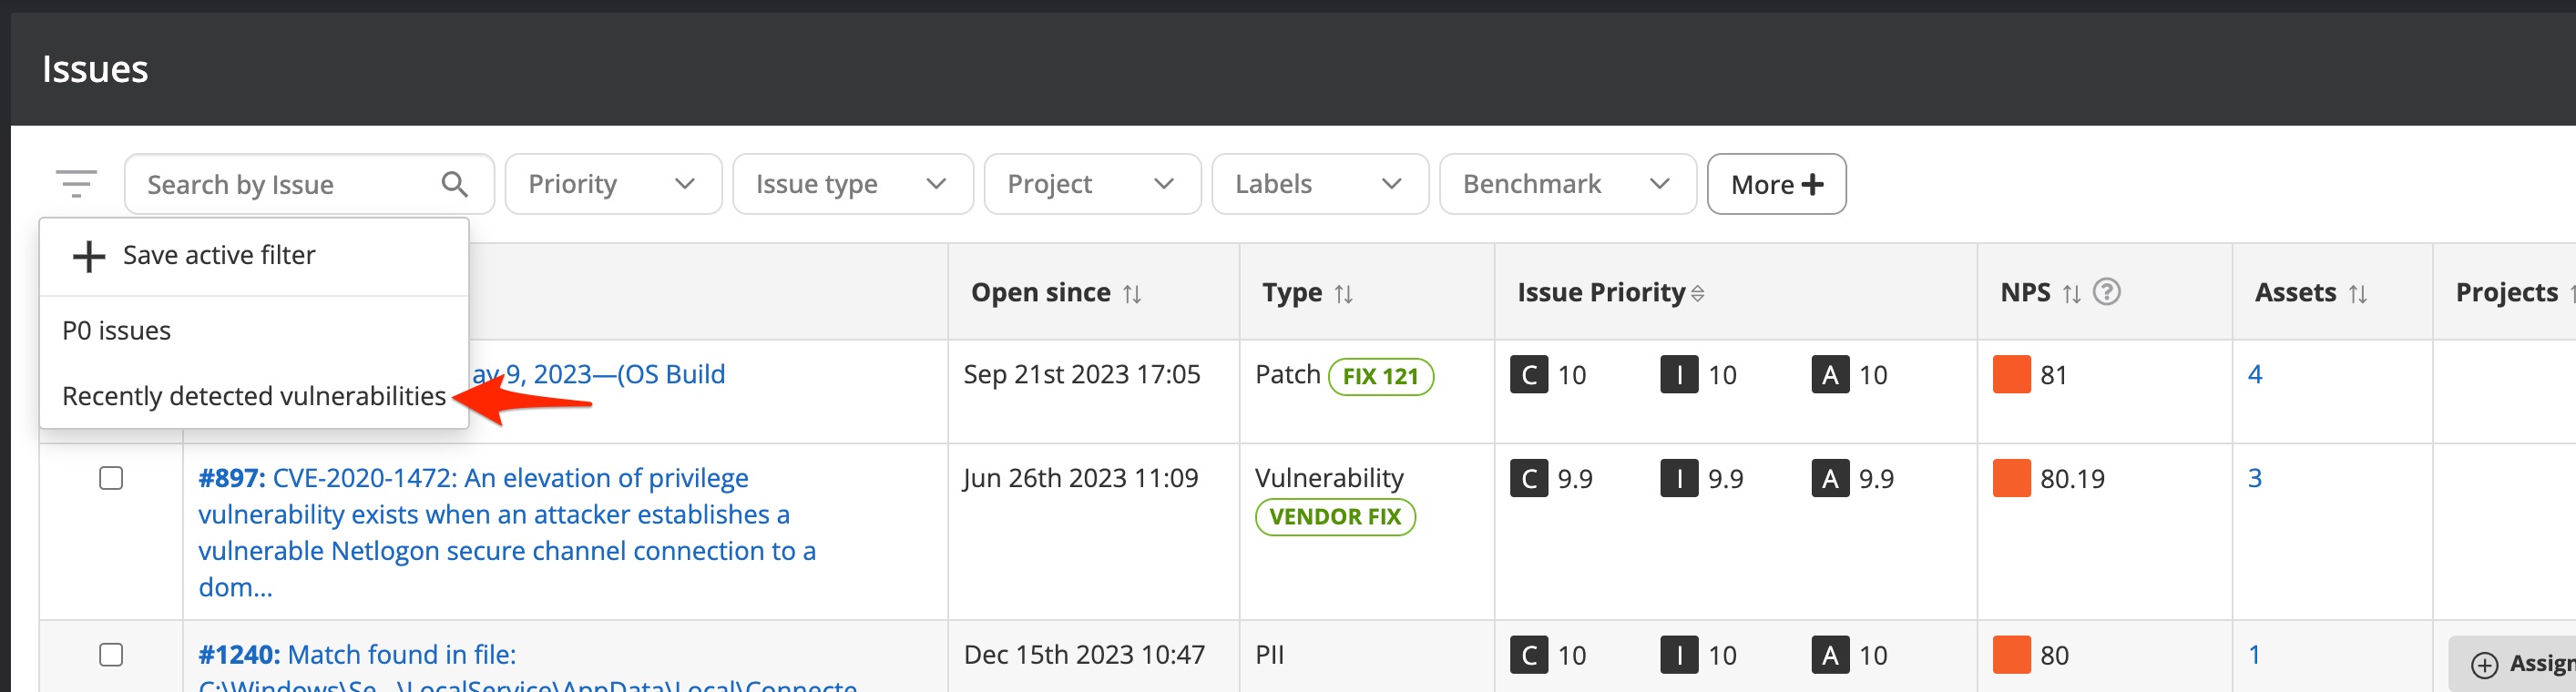
Task: Click the saved filters menu icon
Action: [x=76, y=184]
